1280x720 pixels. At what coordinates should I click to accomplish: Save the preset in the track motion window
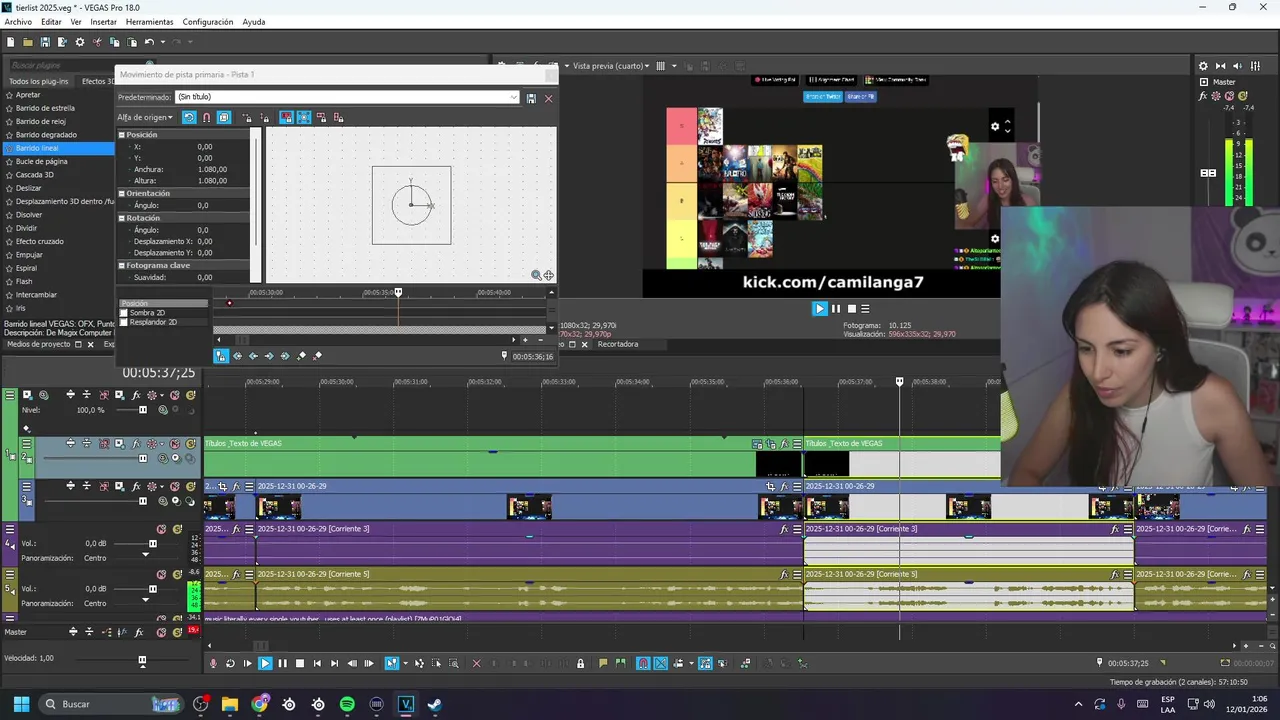531,98
